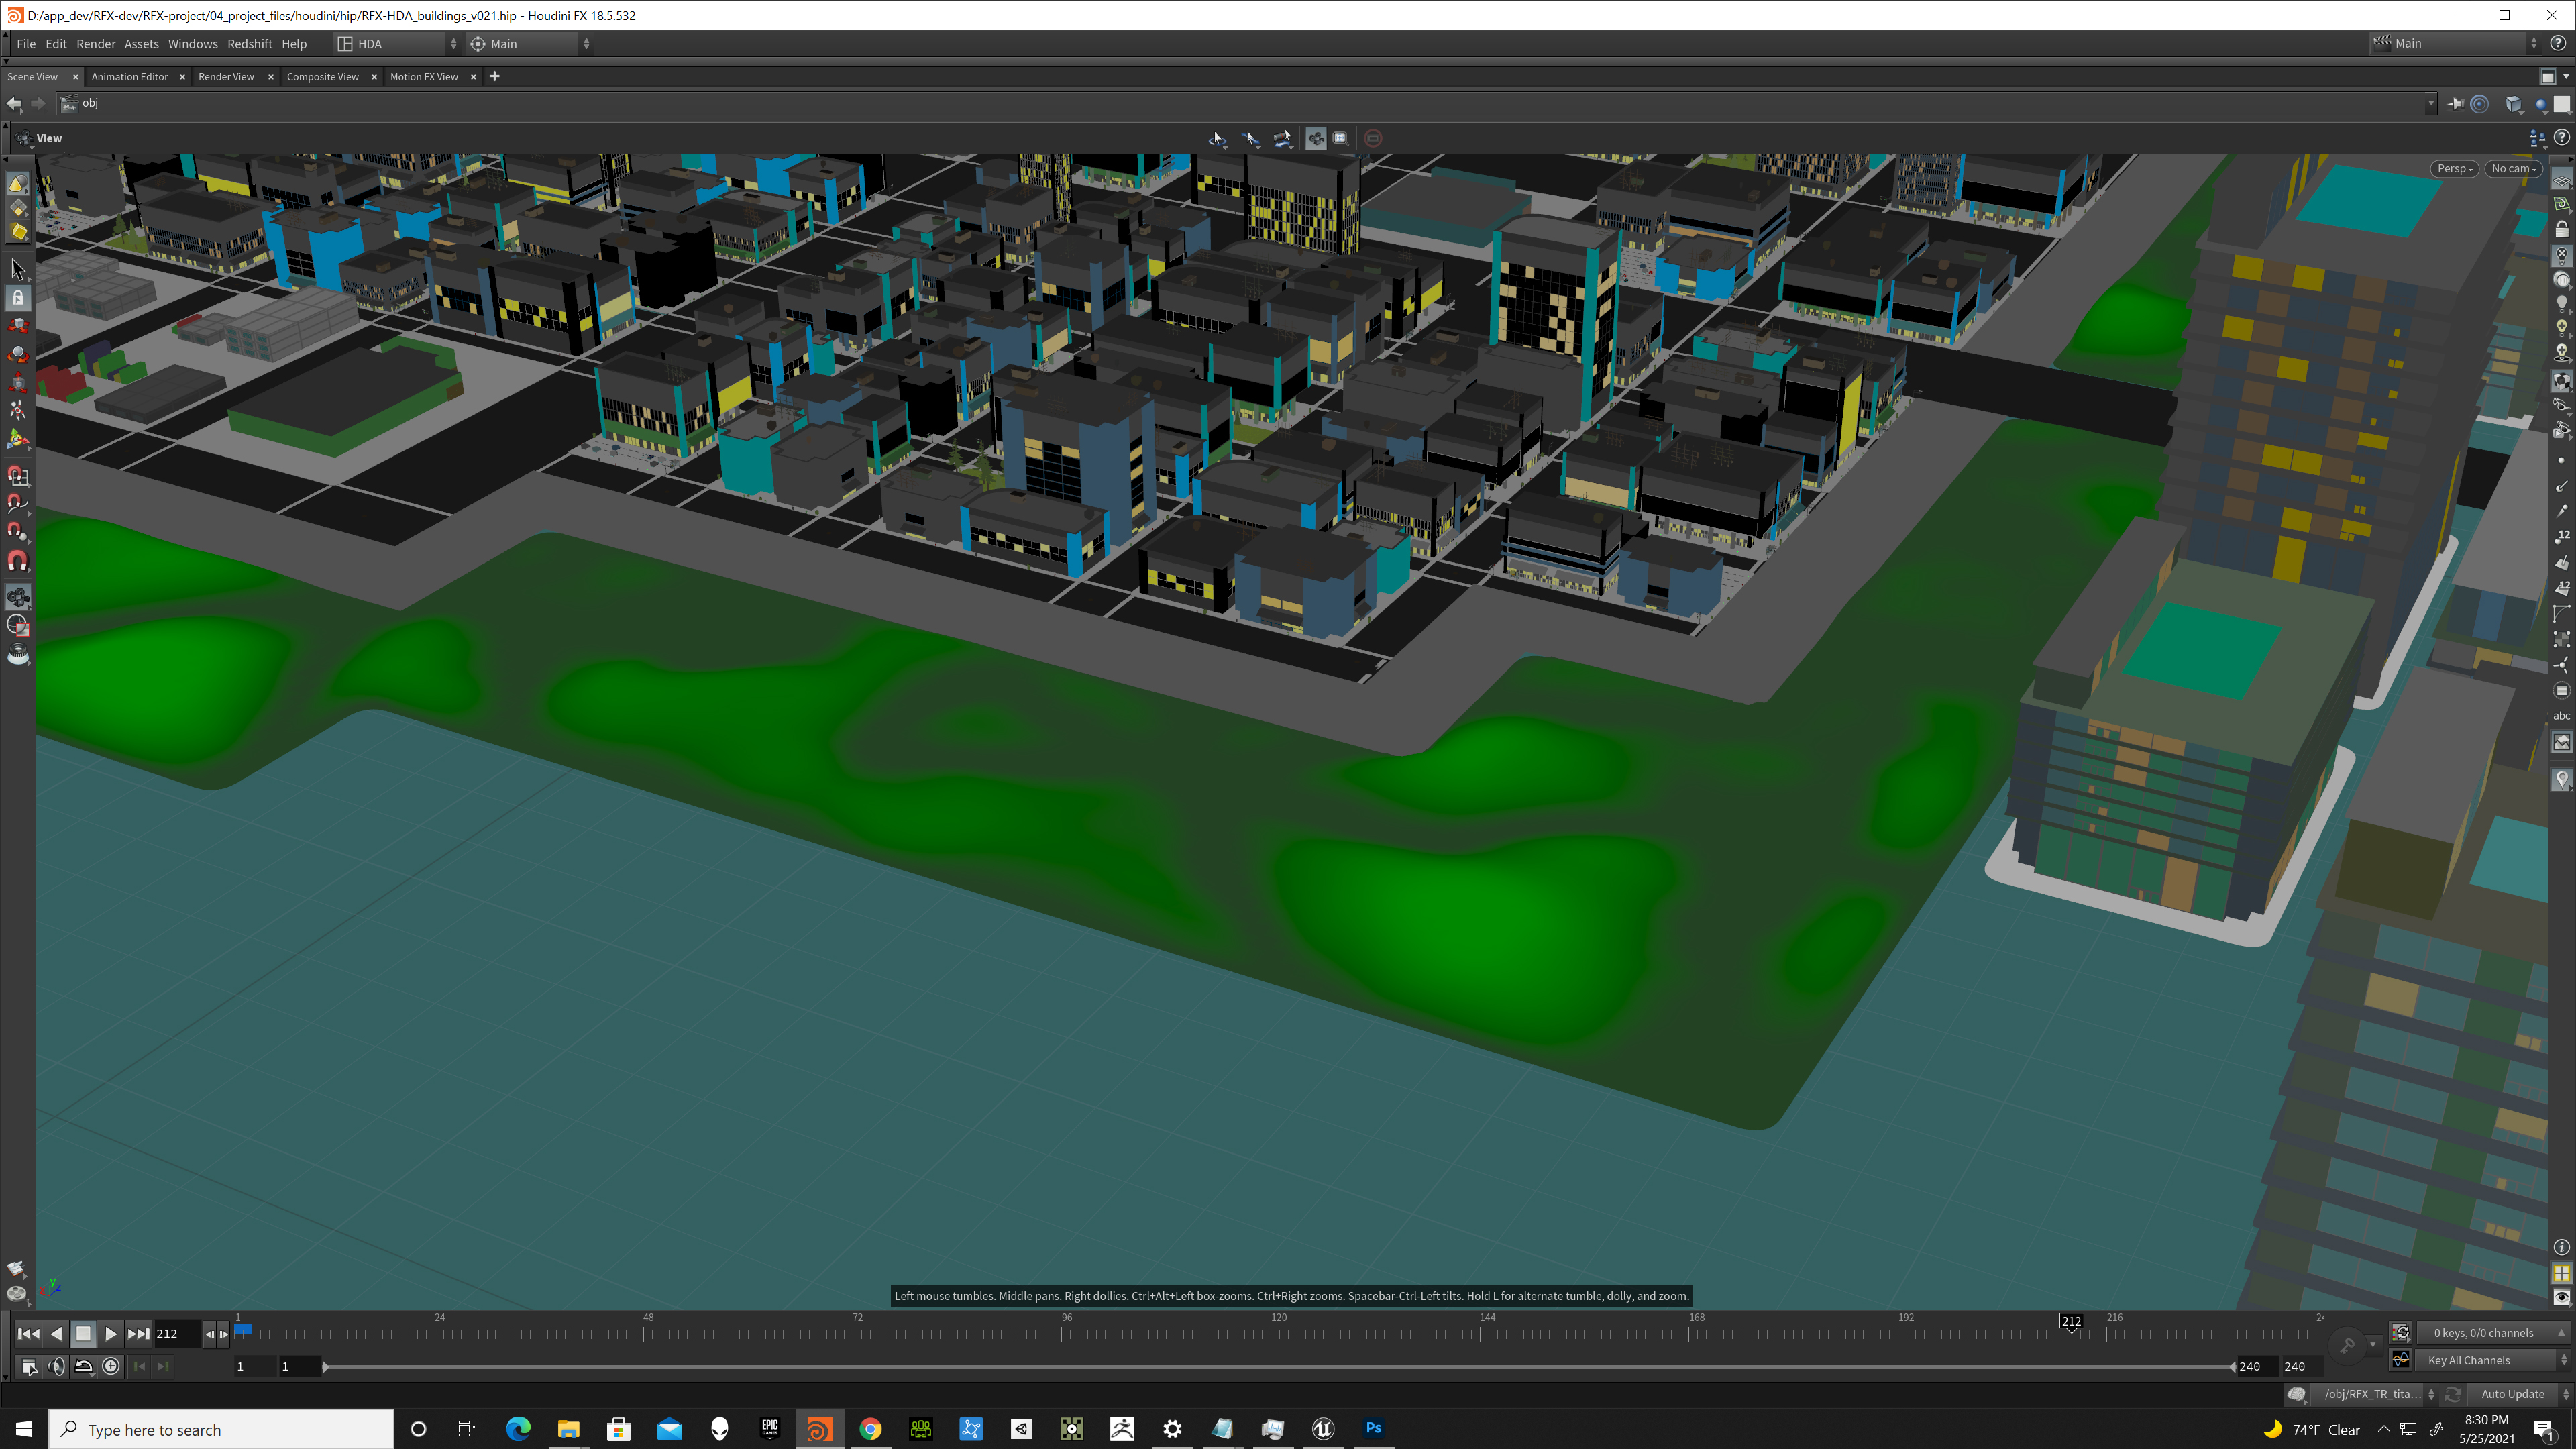The width and height of the screenshot is (2576, 1449).
Task: Select the arrow Select tool in left toolbar
Action: [18, 269]
